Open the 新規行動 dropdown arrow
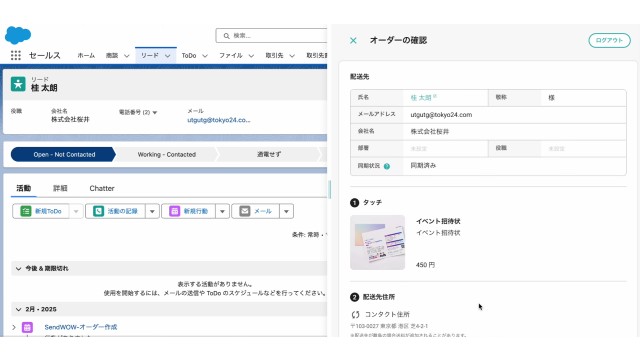 click(x=222, y=211)
